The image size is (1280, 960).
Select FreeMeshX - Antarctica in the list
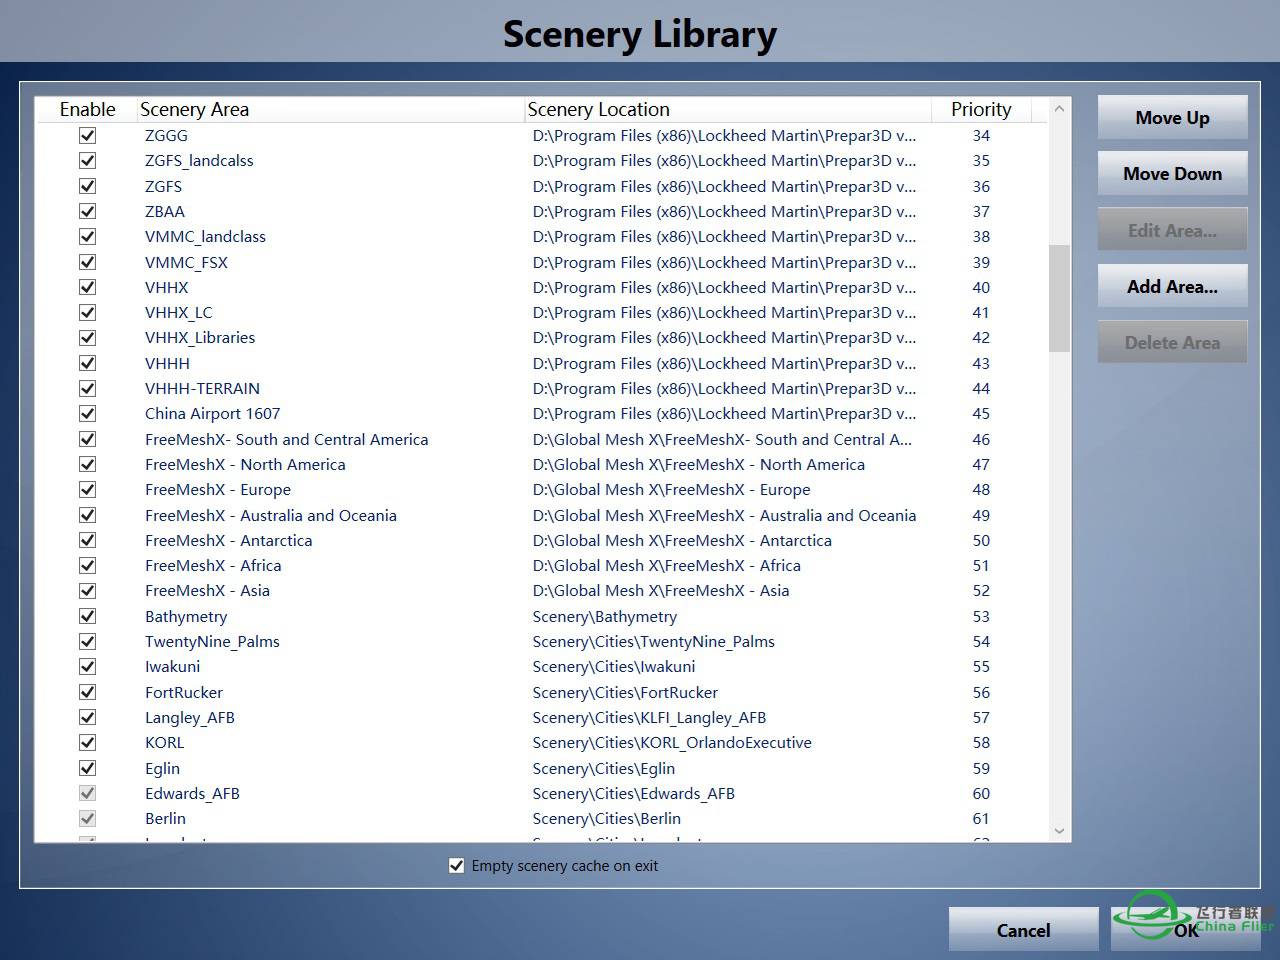pyautogui.click(x=228, y=541)
